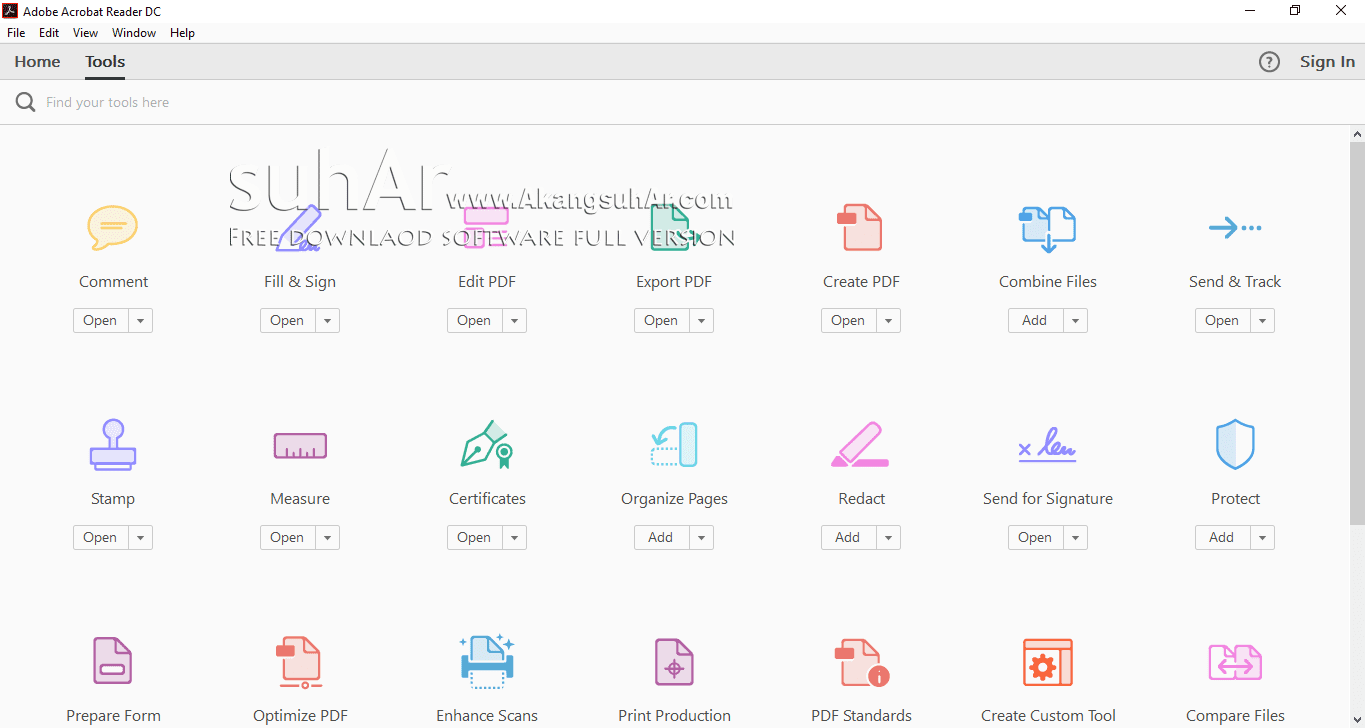Viewport: 1365px width, 728px height.
Task: Click Add button under Redact
Action: pyautogui.click(x=849, y=538)
